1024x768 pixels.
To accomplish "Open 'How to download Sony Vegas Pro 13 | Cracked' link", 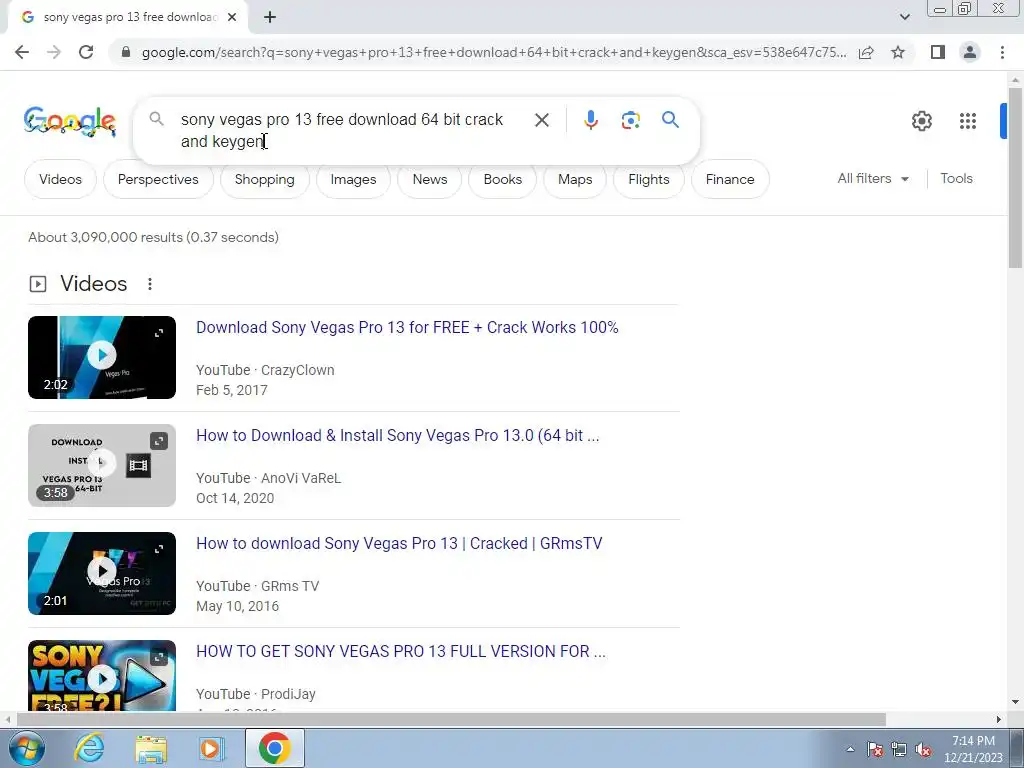I will pos(399,543).
